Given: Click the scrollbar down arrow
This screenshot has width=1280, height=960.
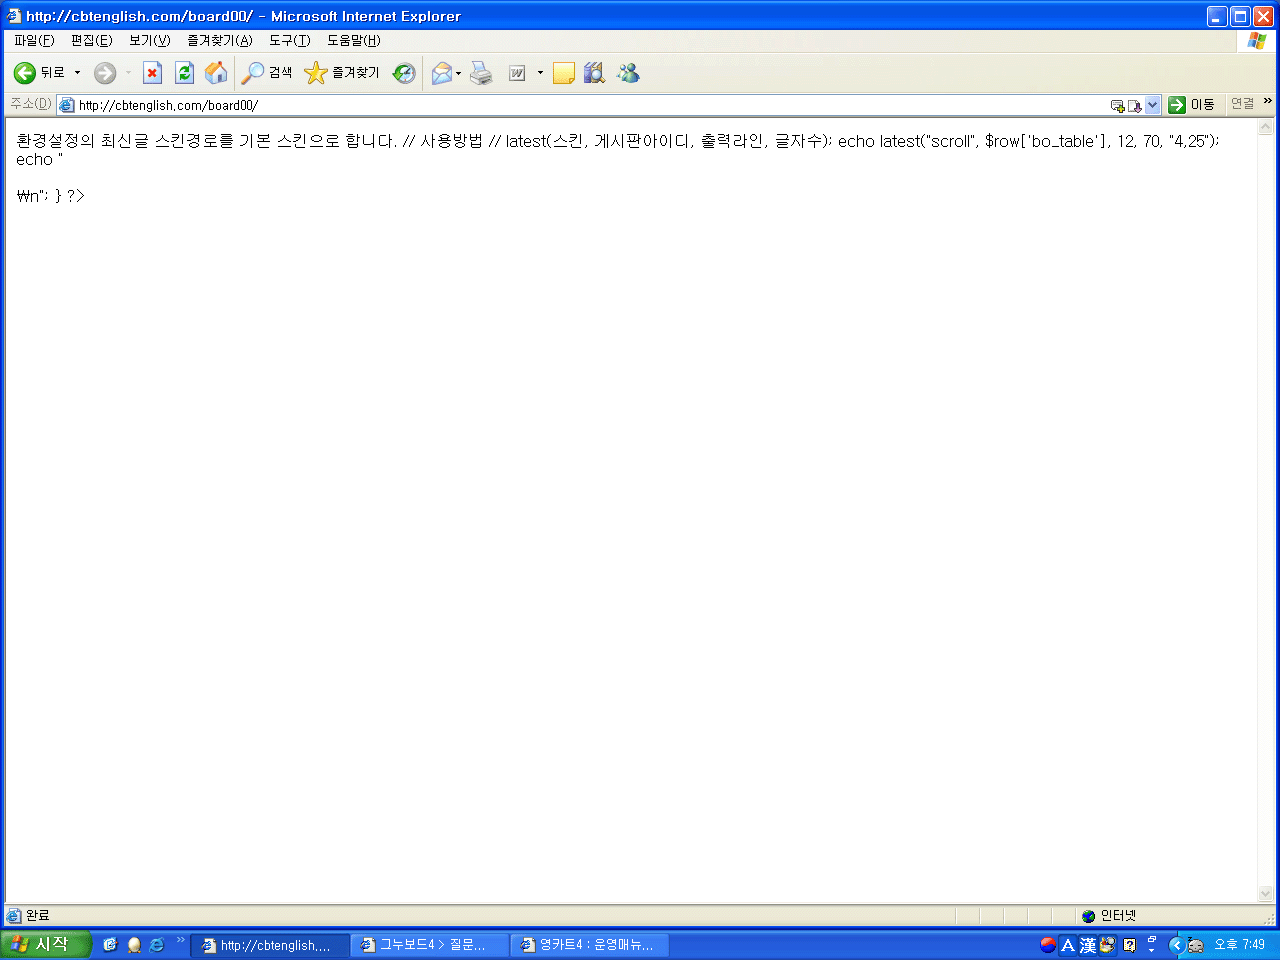Looking at the screenshot, I should (x=1266, y=893).
